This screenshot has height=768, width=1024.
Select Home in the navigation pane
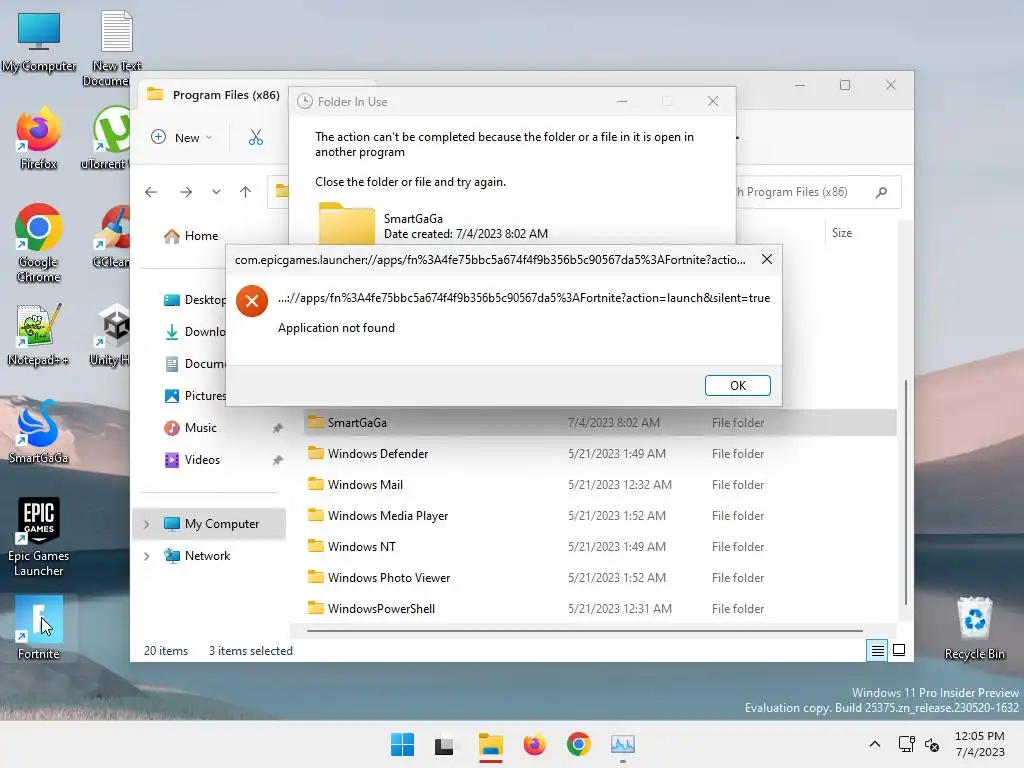pos(191,236)
